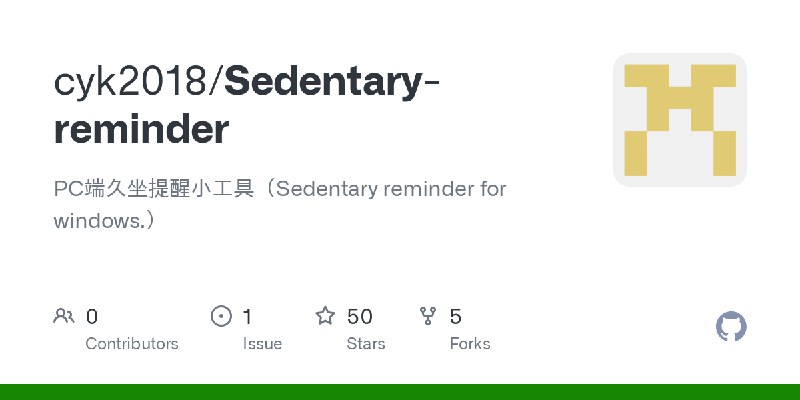
Task: Click the word 'reminder' in the title
Action: (x=141, y=130)
